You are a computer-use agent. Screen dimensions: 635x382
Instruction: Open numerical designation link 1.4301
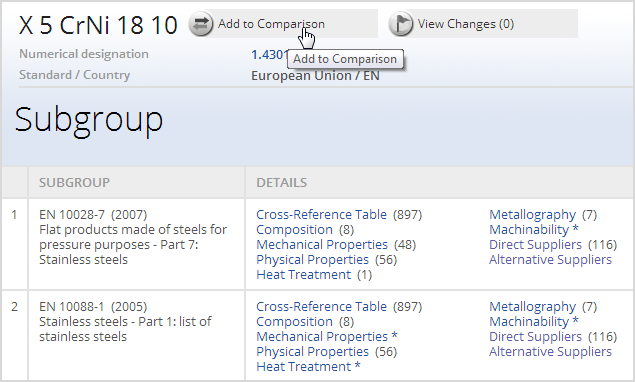pos(270,54)
